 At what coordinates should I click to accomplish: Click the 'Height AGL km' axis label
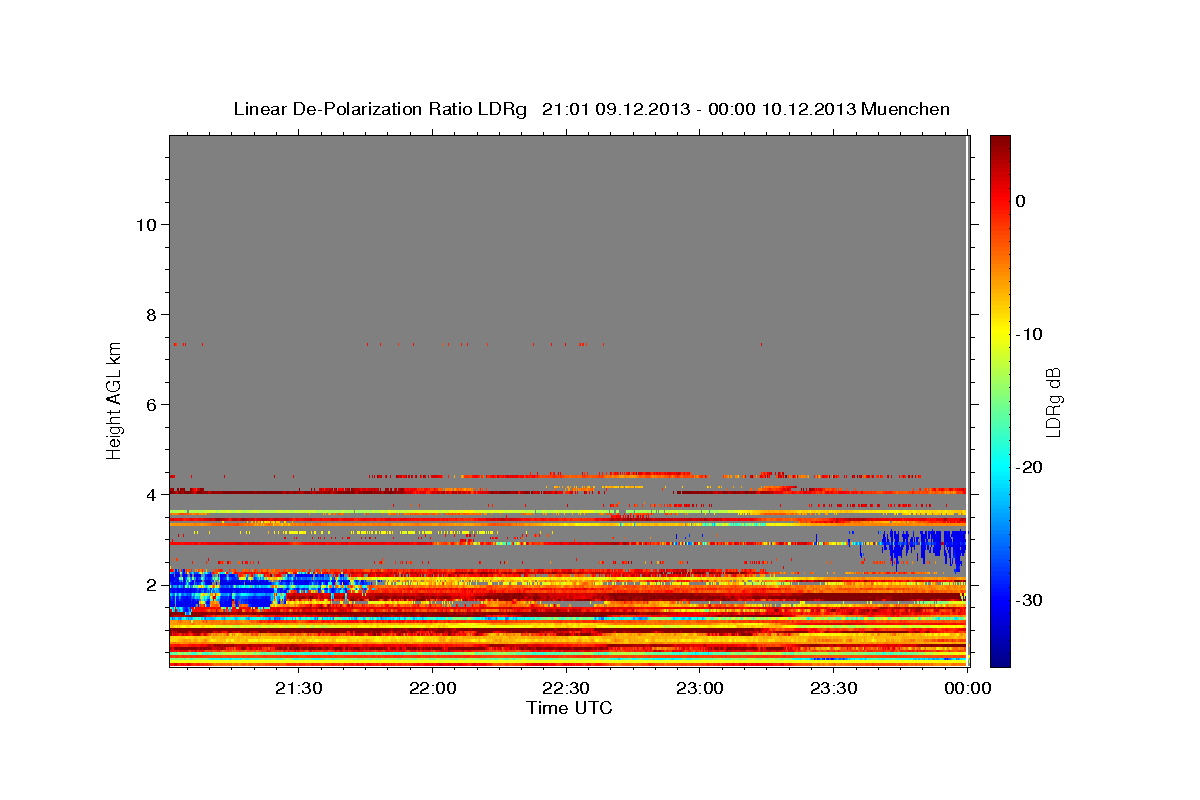[x=115, y=400]
